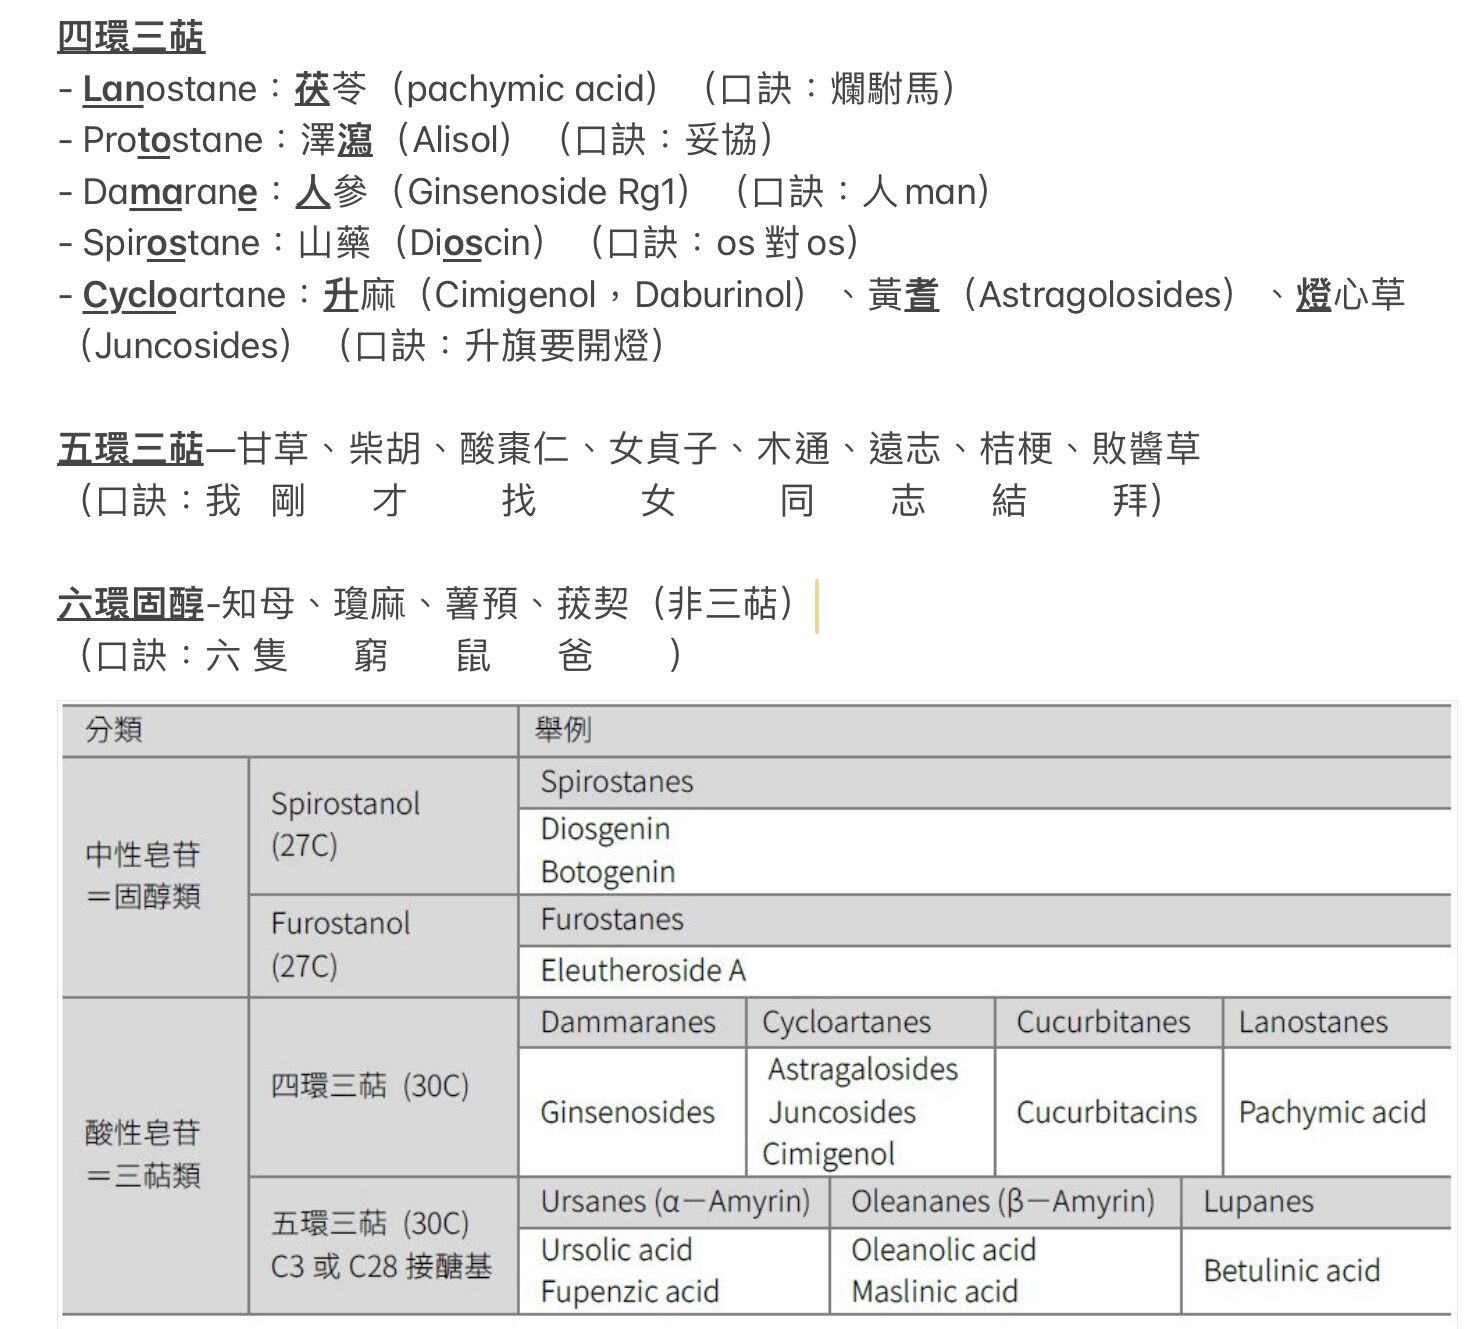
Task: Select the Spirostanol (27C) table cell
Action: click(x=345, y=824)
